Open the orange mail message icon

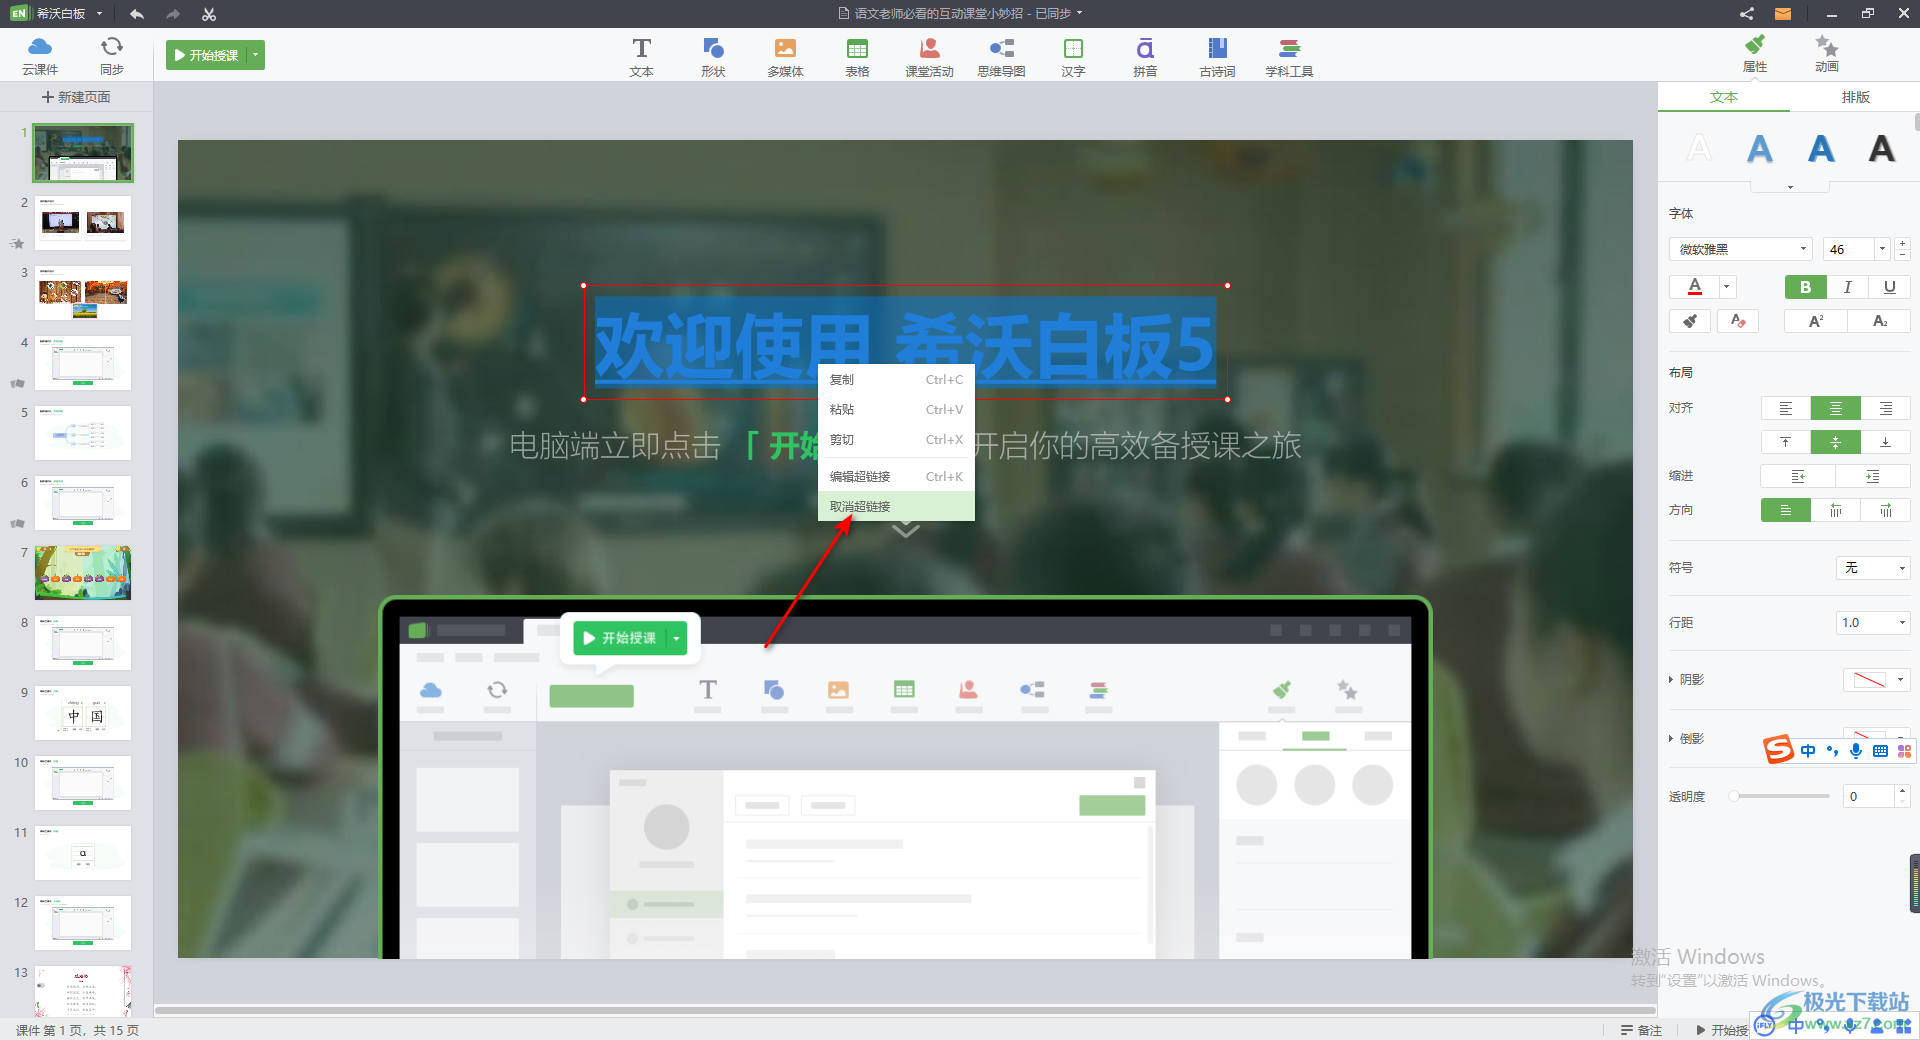click(x=1783, y=14)
